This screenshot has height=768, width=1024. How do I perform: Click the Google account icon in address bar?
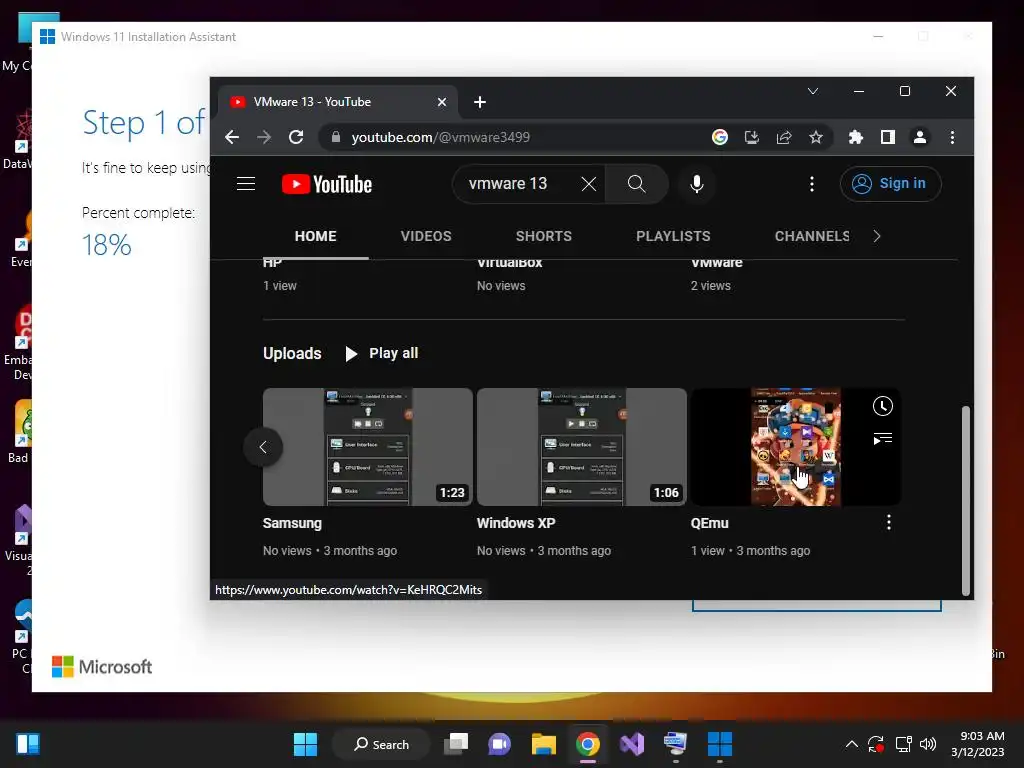[720, 137]
